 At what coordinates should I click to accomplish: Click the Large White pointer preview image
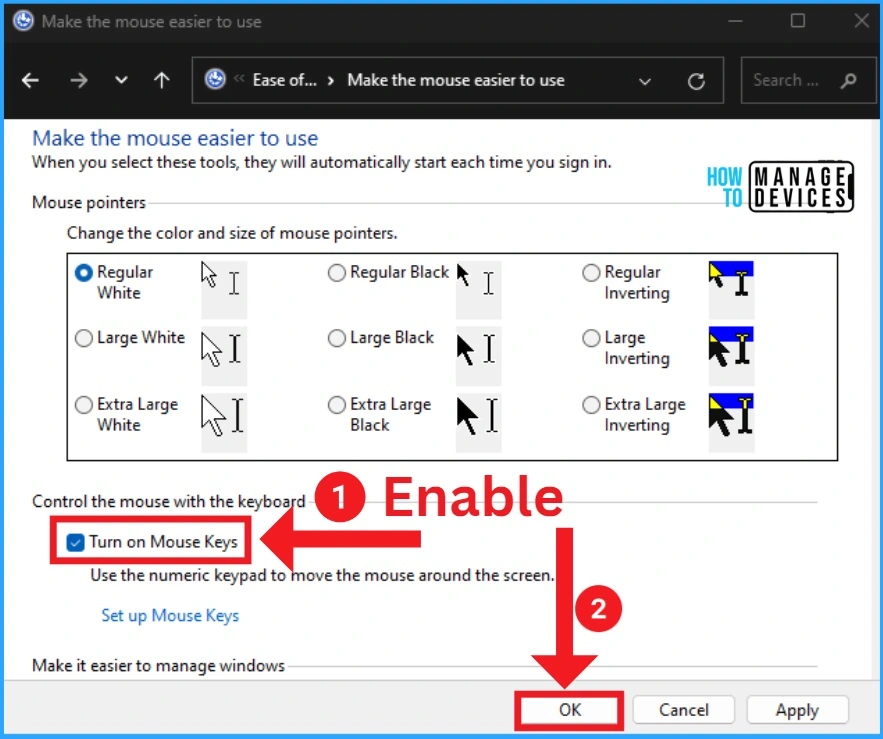224,355
